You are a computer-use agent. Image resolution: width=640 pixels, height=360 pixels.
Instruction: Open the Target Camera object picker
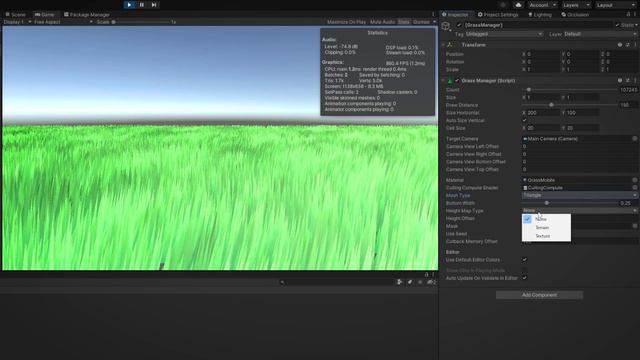coord(635,139)
